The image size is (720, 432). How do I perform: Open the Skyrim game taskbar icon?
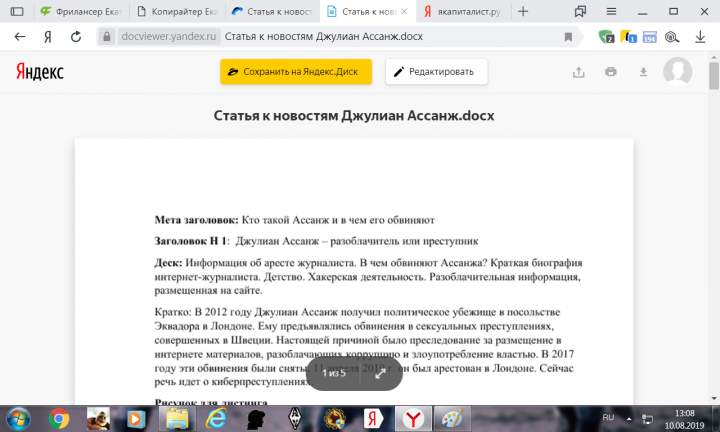click(x=295, y=419)
